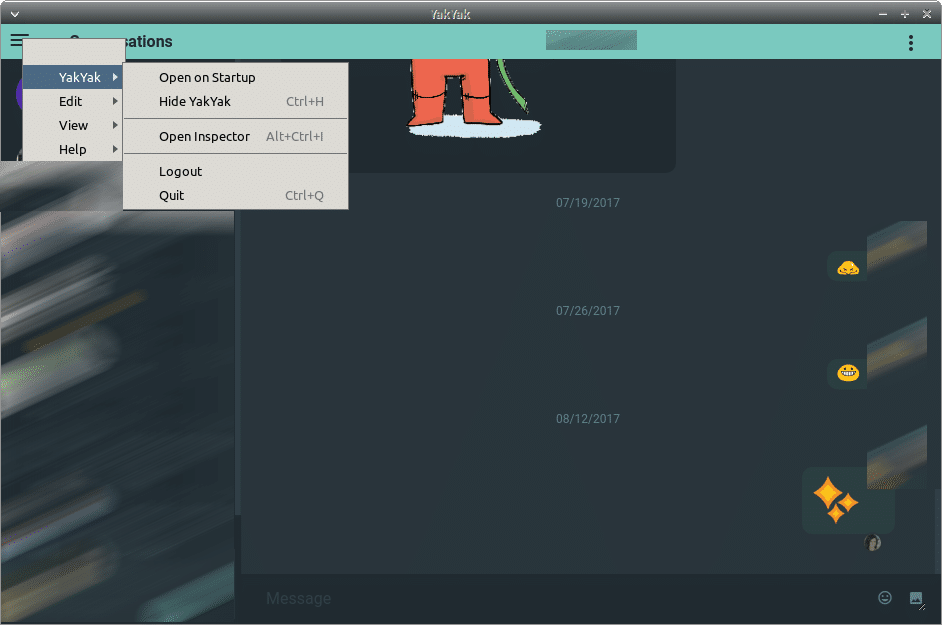
Task: Close the YakYak window
Action: pos(927,14)
